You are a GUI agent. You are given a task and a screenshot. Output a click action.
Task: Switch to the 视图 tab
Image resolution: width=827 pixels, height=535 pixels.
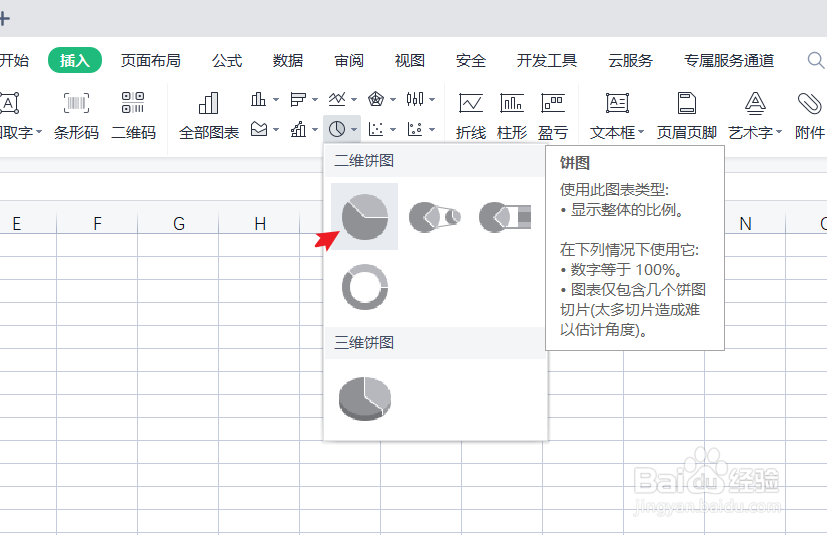(x=410, y=60)
